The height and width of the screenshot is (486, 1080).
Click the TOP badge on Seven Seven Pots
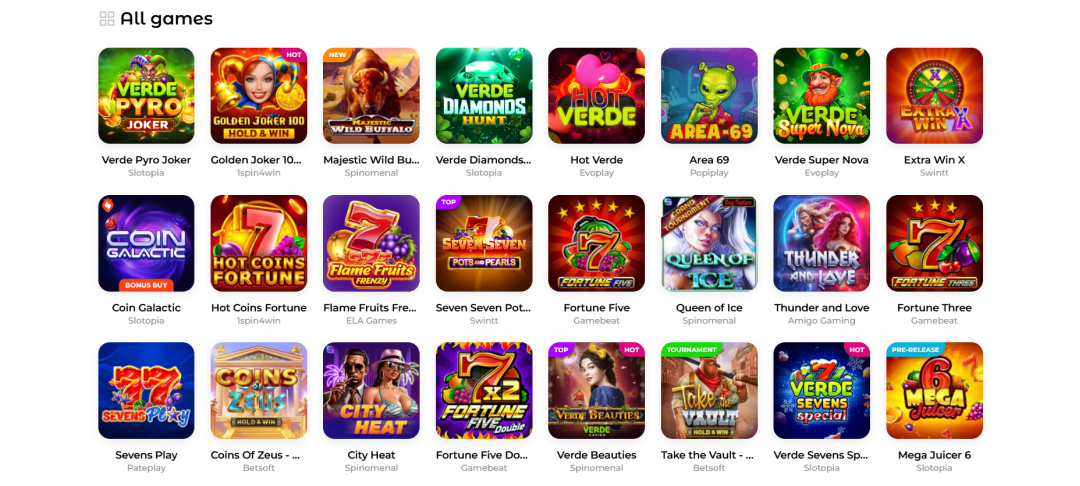[x=448, y=202]
